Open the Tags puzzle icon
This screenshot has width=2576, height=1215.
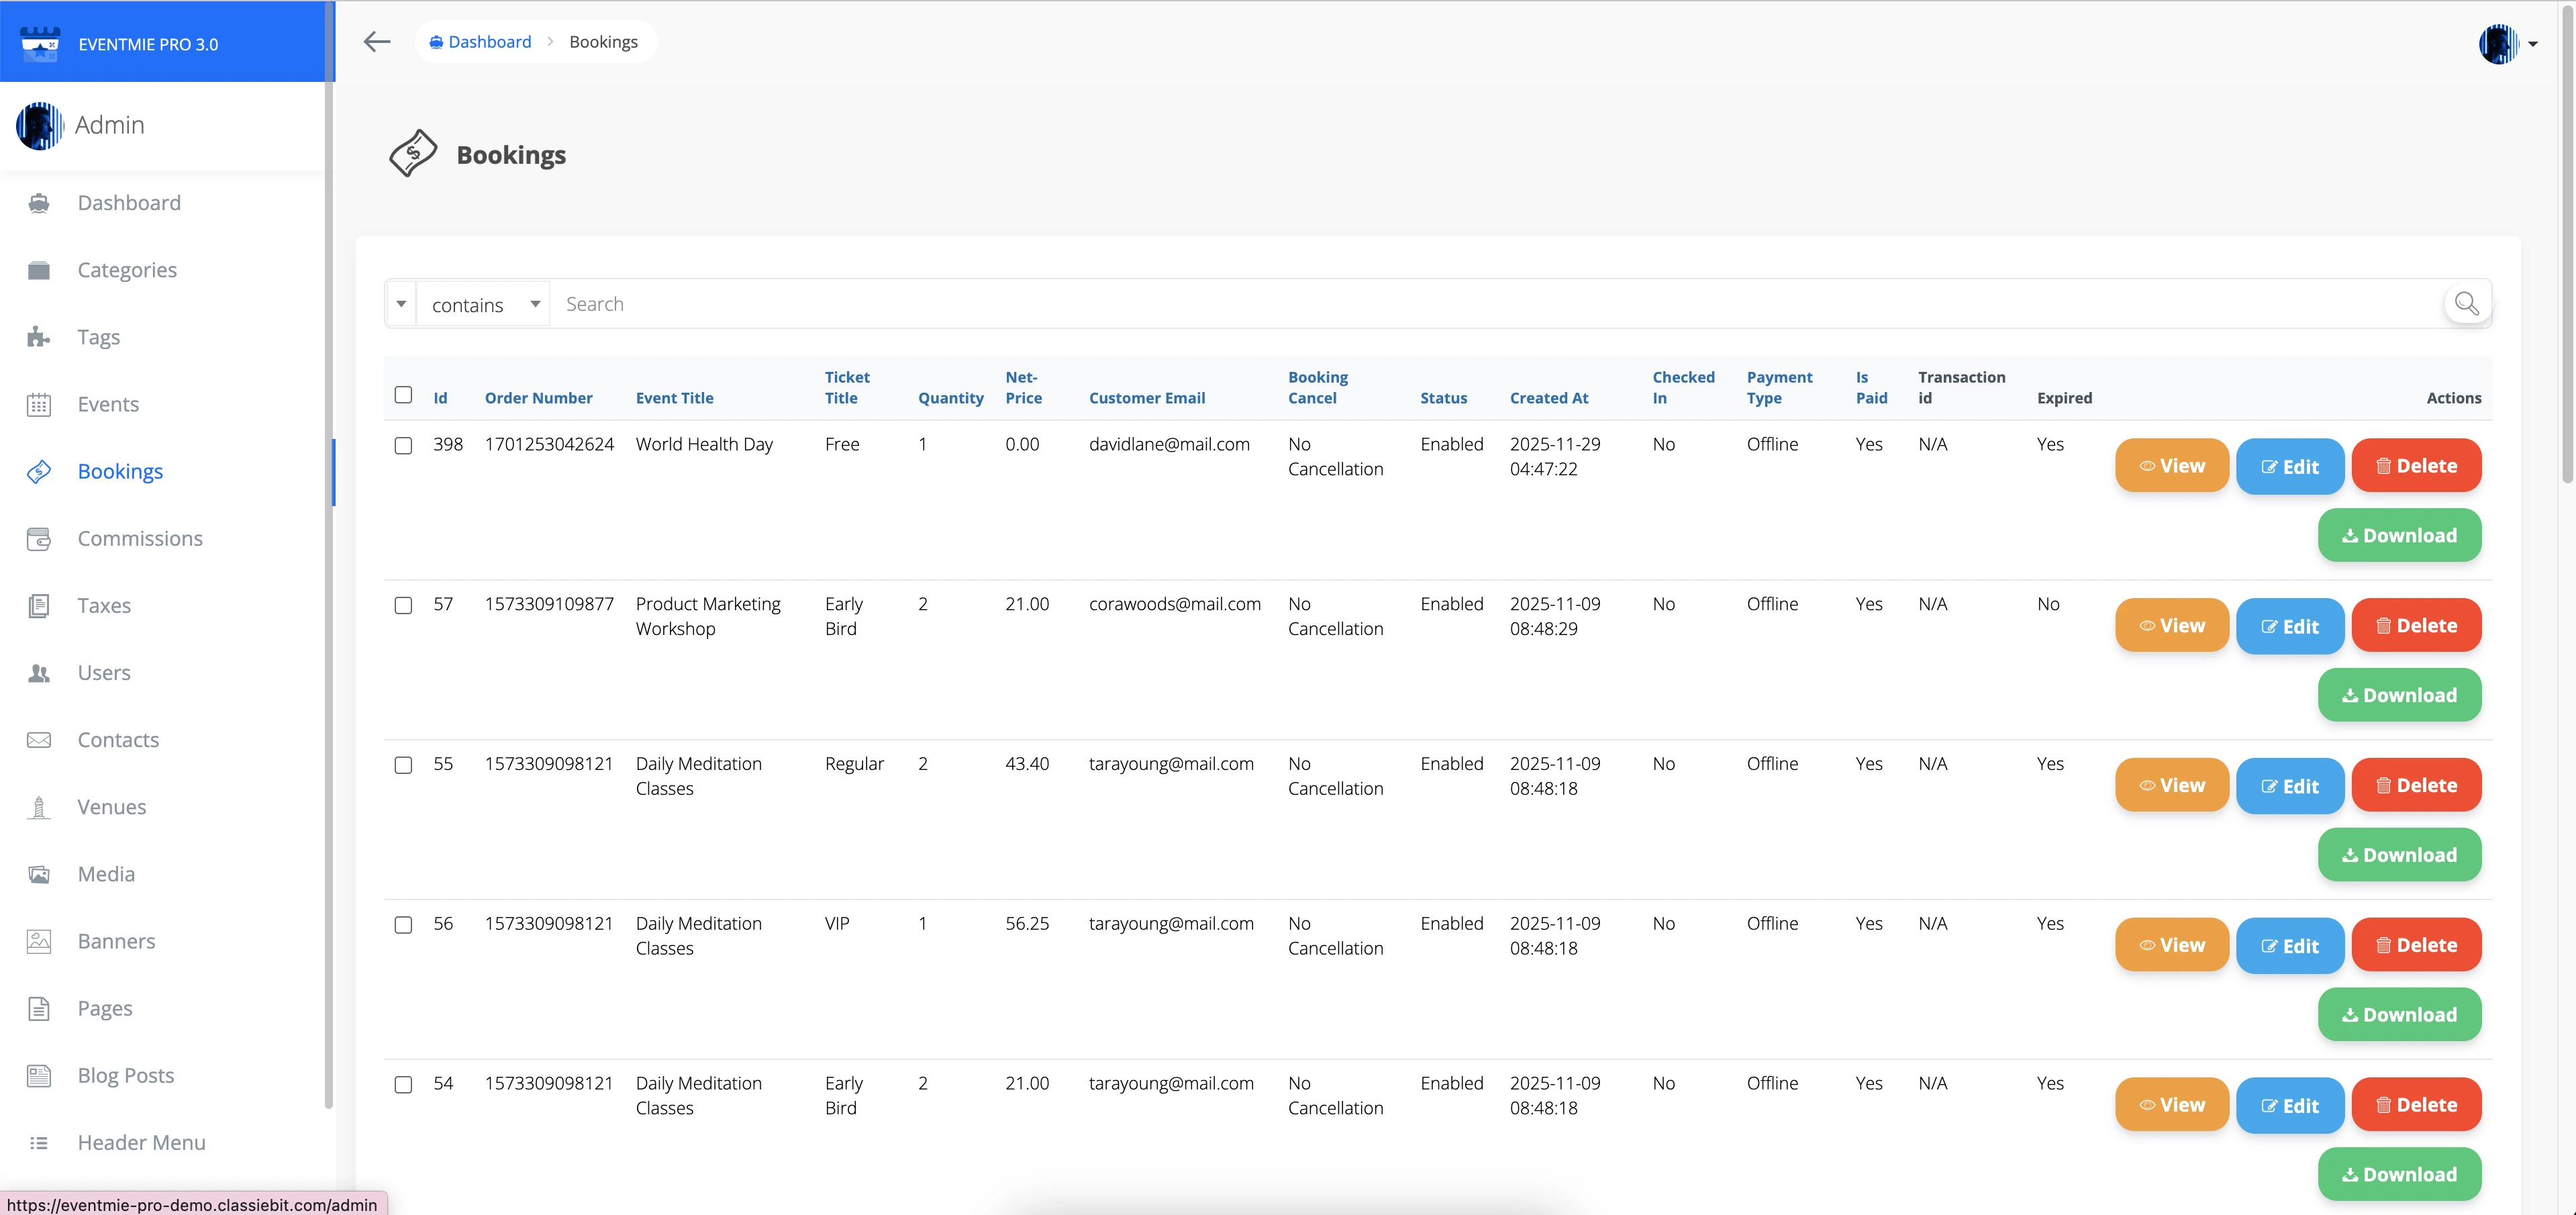[x=39, y=337]
